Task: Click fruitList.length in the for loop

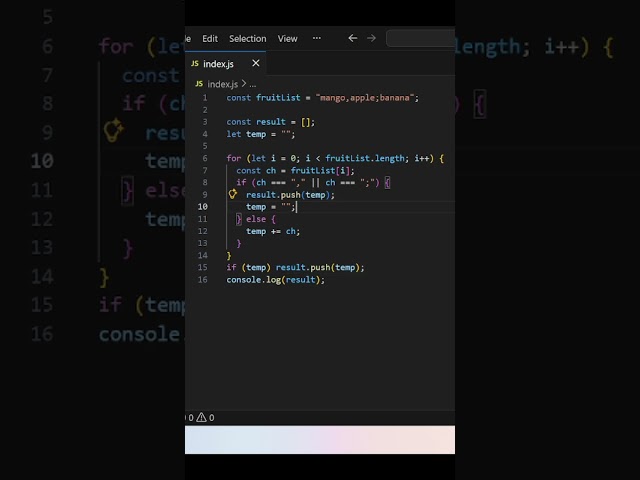Action: [364, 158]
